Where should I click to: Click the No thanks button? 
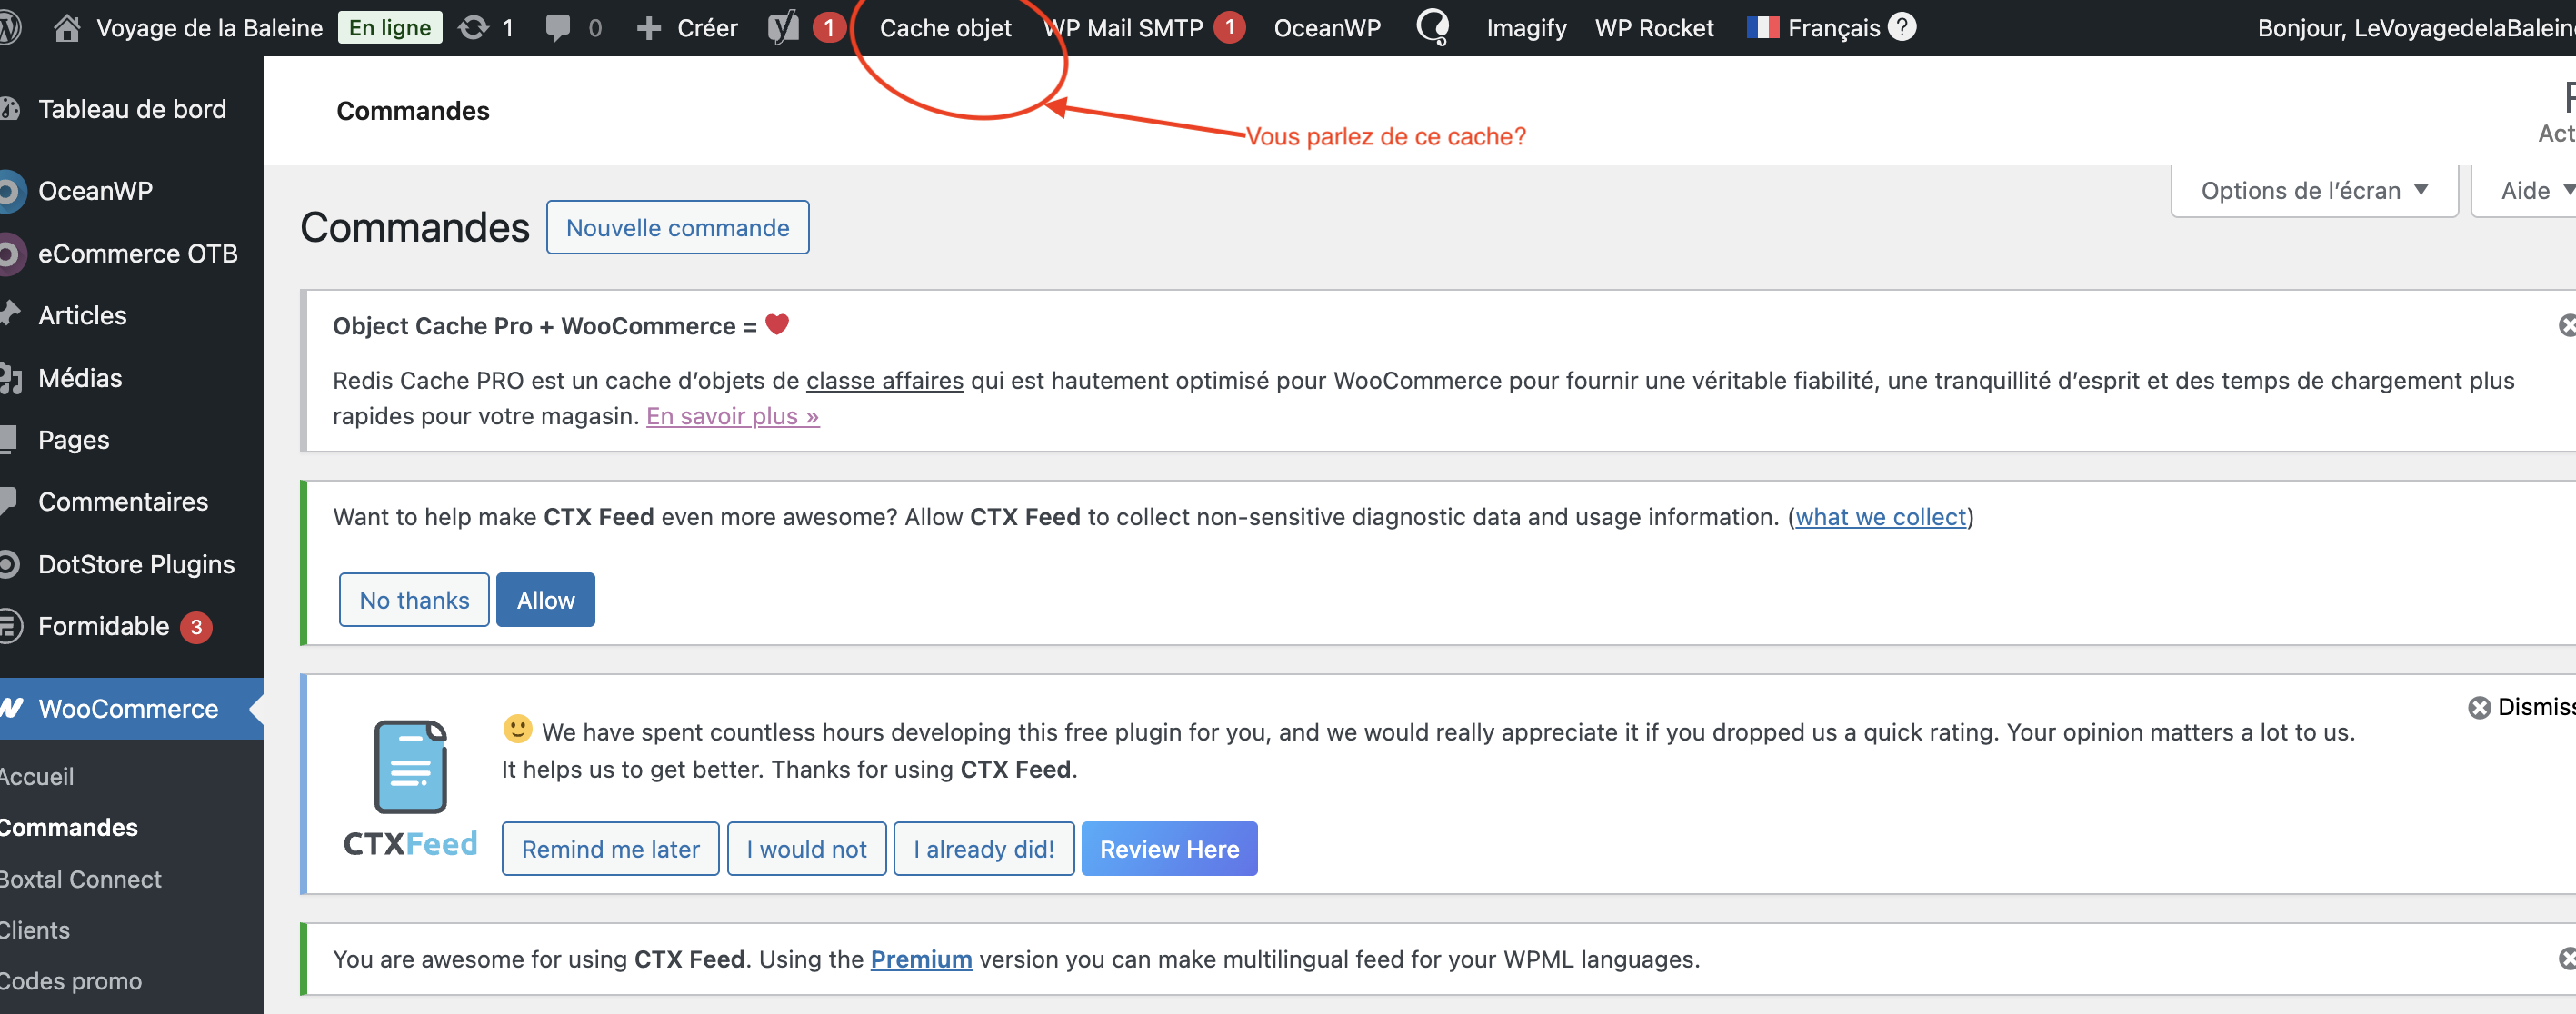(414, 600)
